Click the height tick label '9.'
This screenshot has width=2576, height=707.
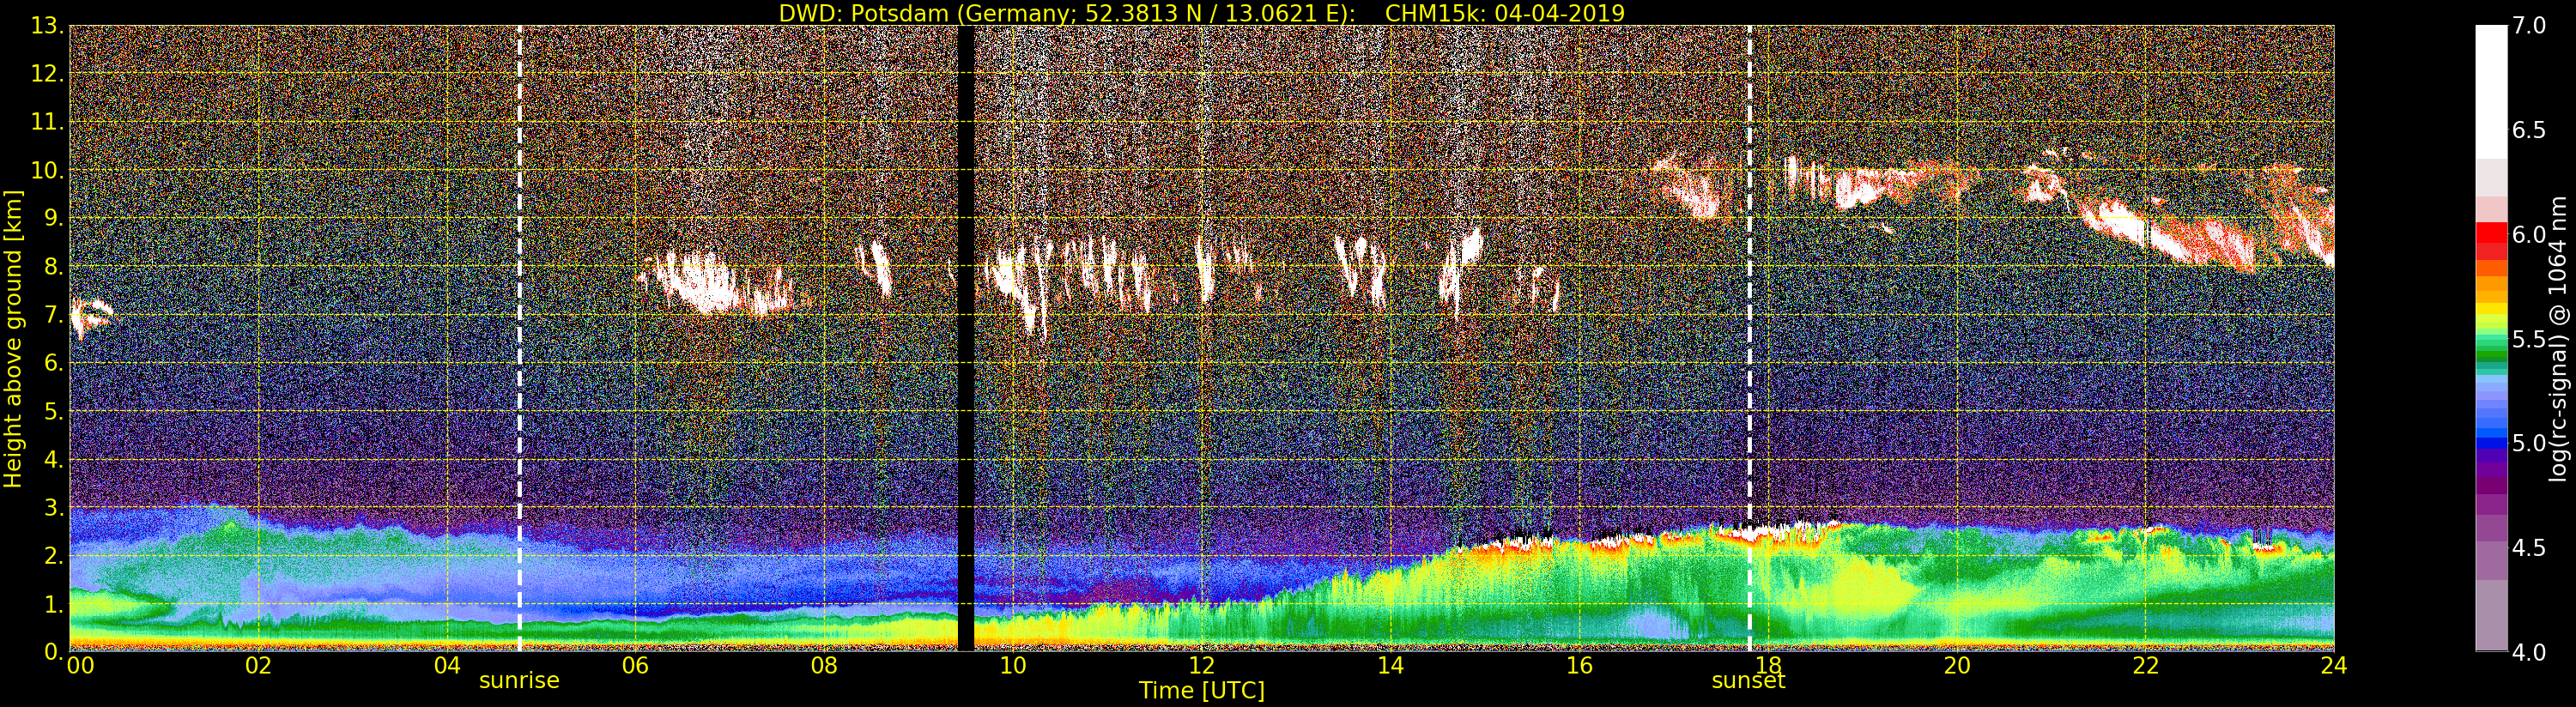(x=53, y=218)
